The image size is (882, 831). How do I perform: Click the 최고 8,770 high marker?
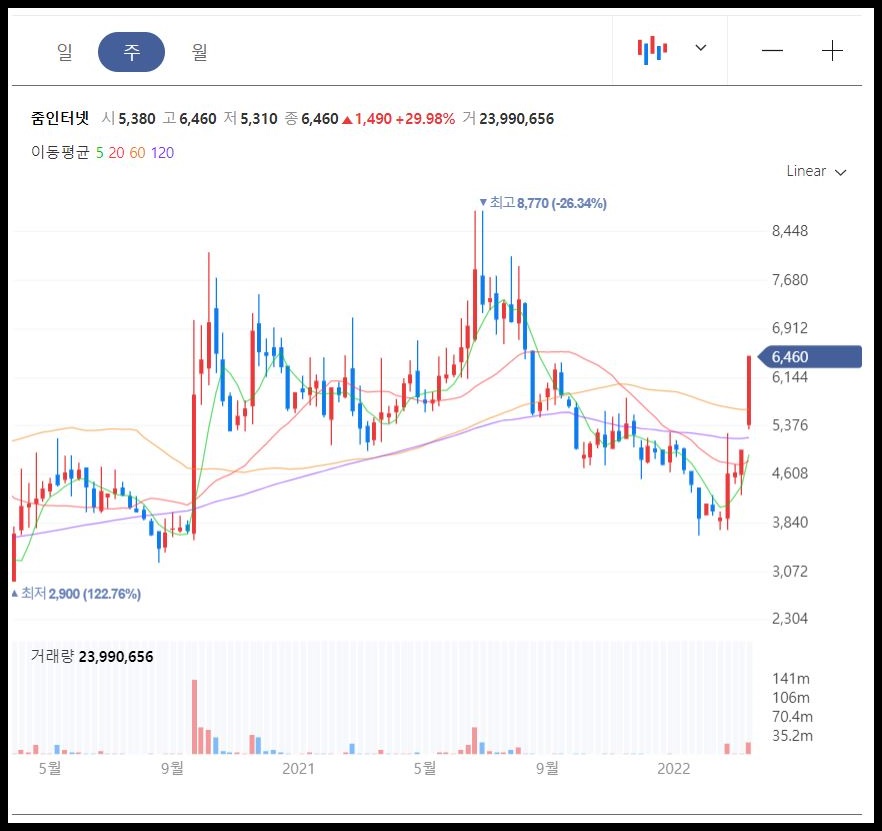pyautogui.click(x=543, y=203)
